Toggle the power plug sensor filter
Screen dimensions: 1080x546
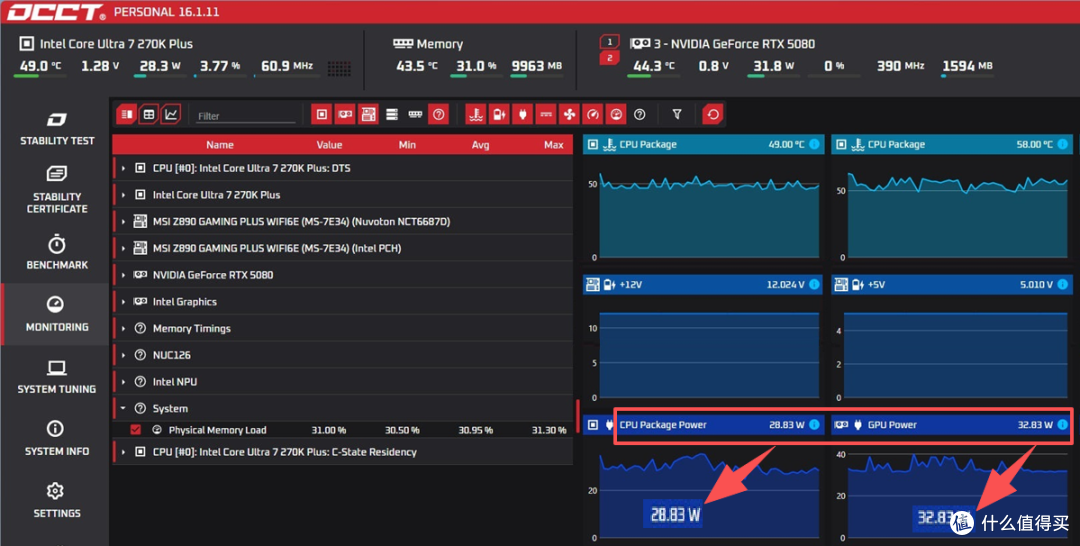[x=523, y=114]
